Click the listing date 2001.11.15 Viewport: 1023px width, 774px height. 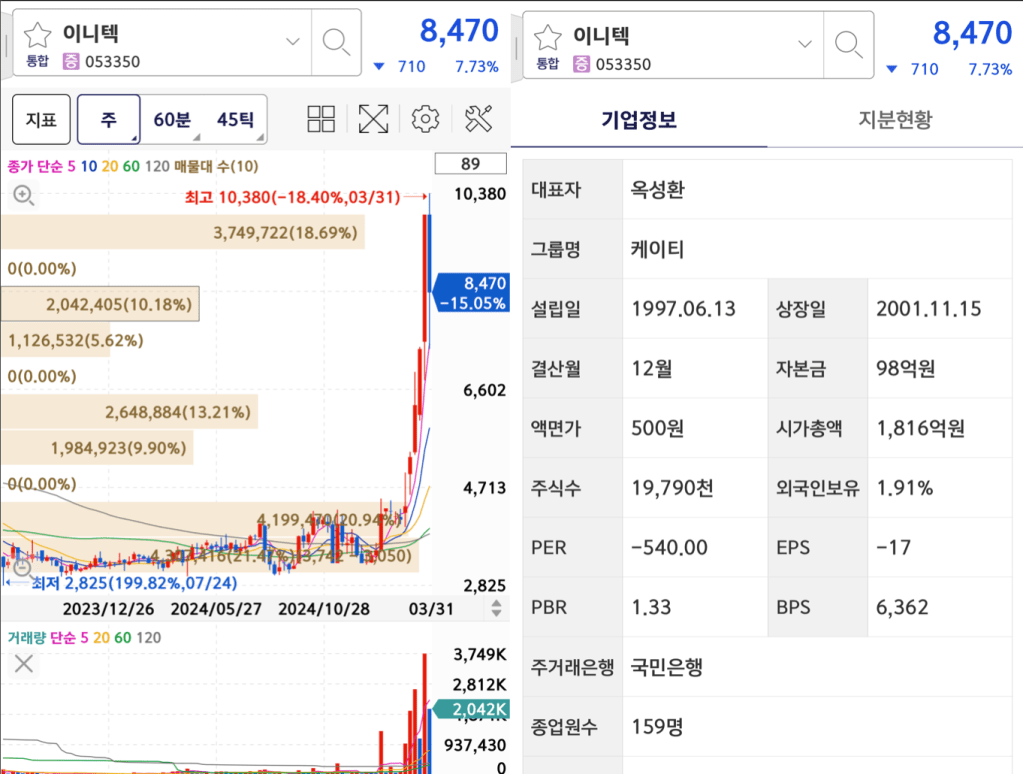point(928,309)
